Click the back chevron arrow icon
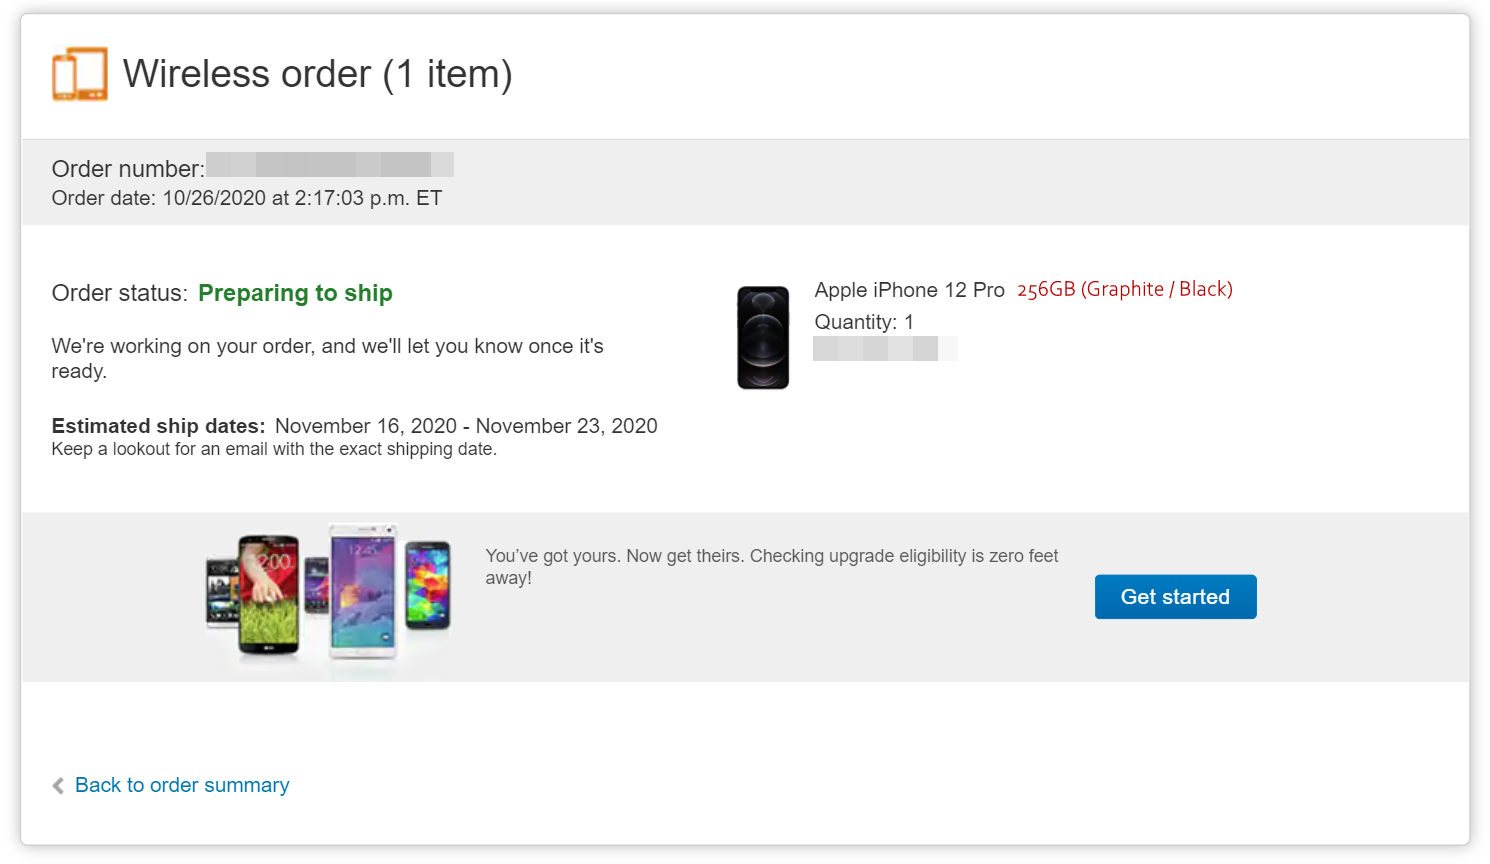This screenshot has width=1490, height=864. tap(58, 786)
